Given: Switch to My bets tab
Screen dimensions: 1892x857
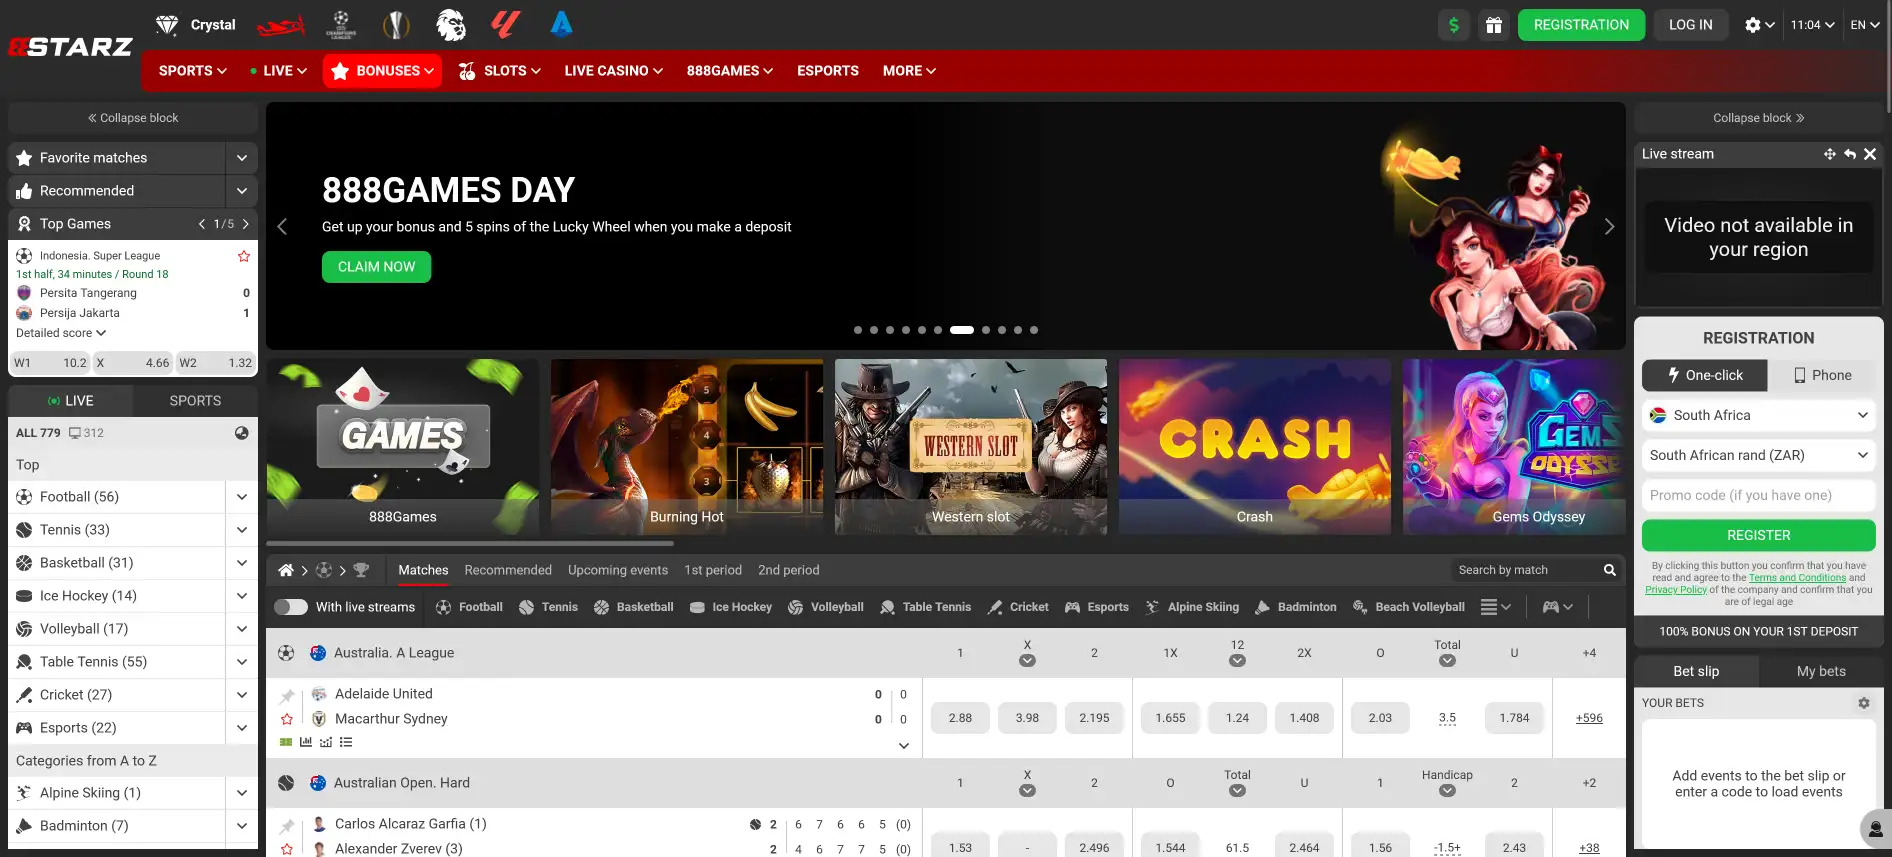Looking at the screenshot, I should [1821, 671].
